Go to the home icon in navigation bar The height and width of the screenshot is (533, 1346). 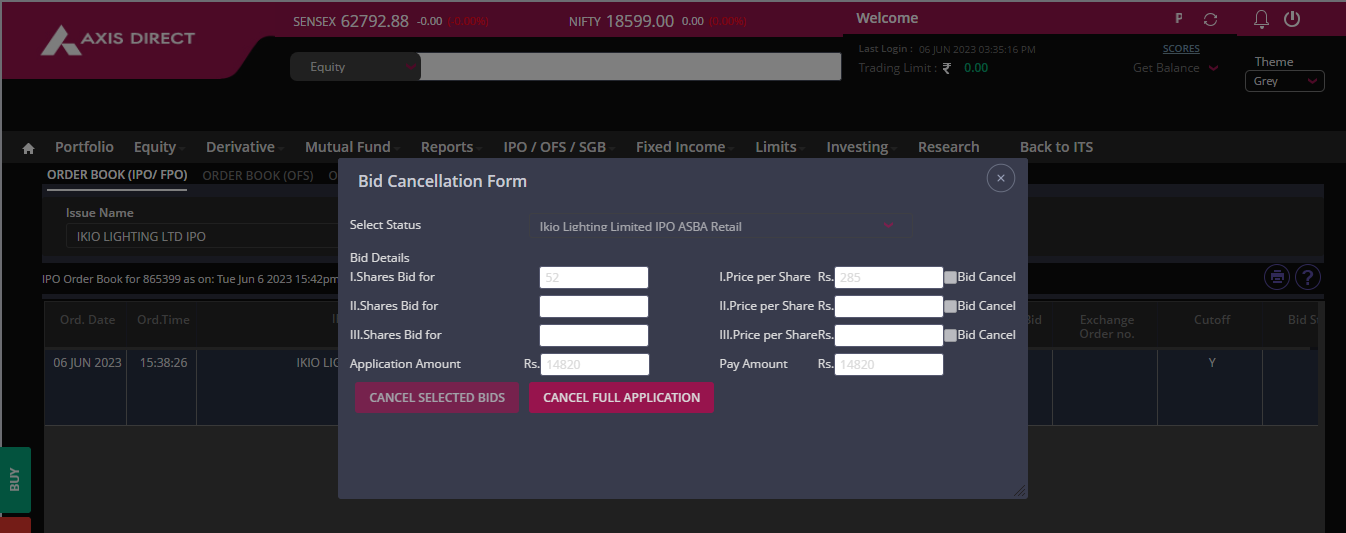[28, 148]
